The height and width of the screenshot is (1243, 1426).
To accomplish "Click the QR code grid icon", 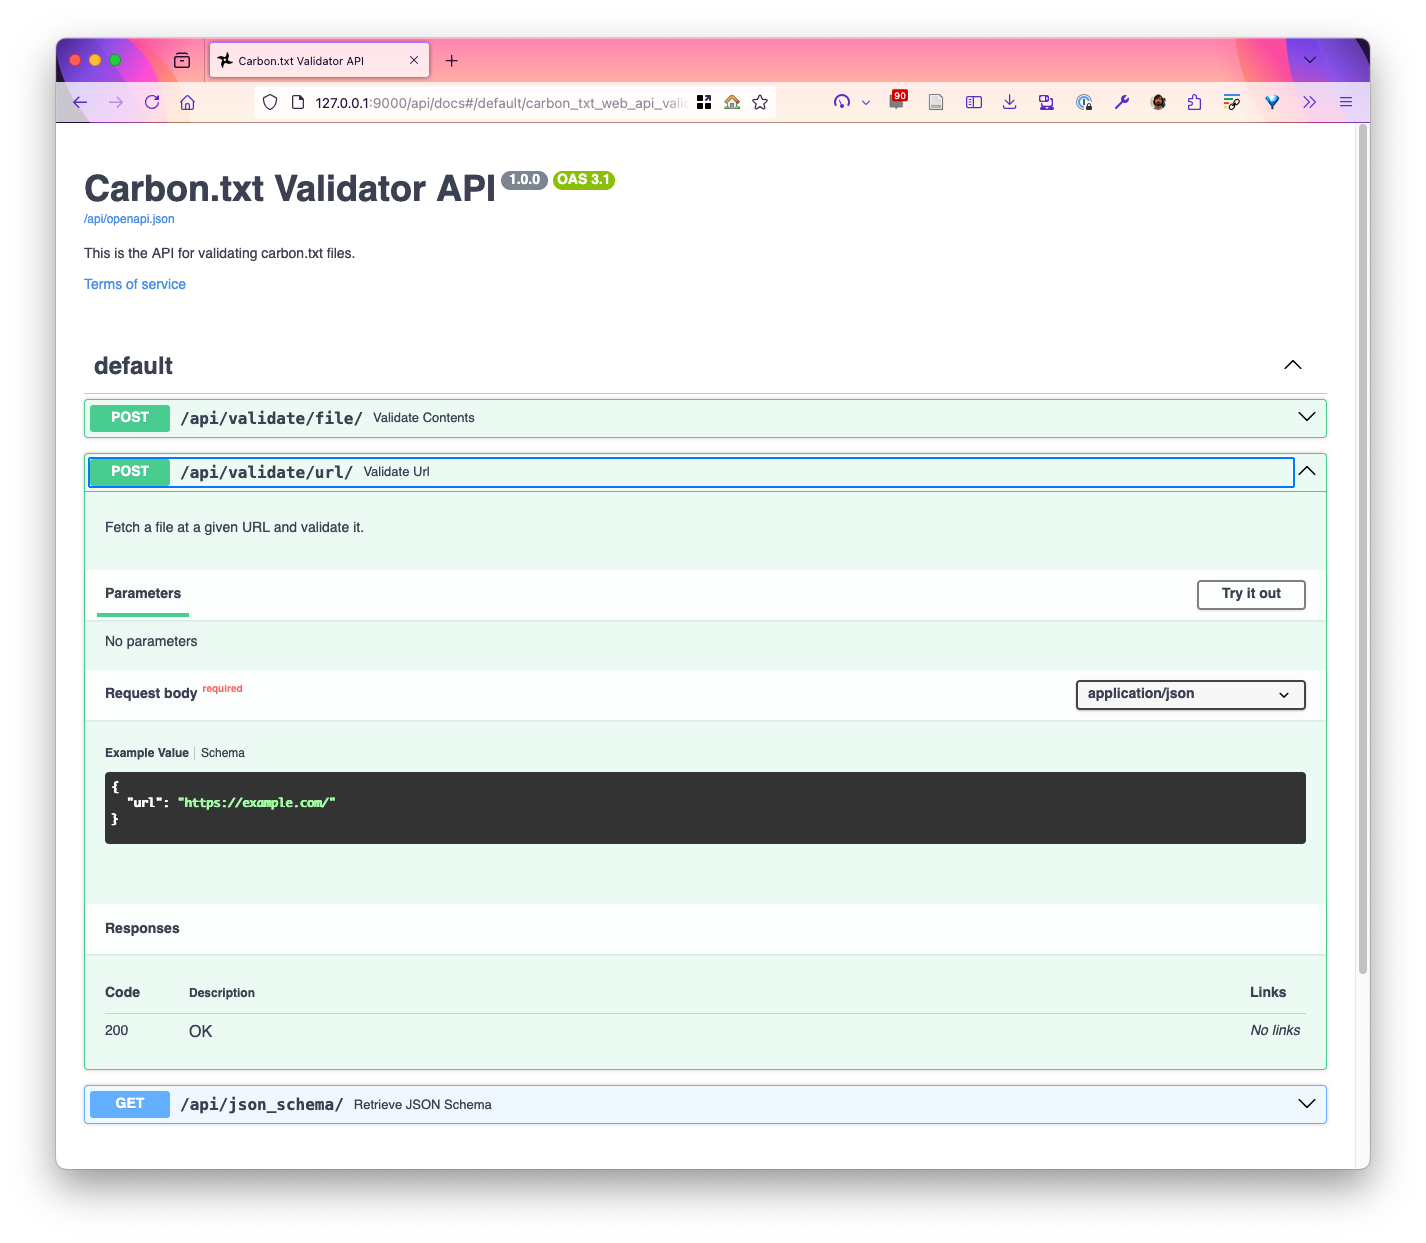I will pyautogui.click(x=704, y=102).
